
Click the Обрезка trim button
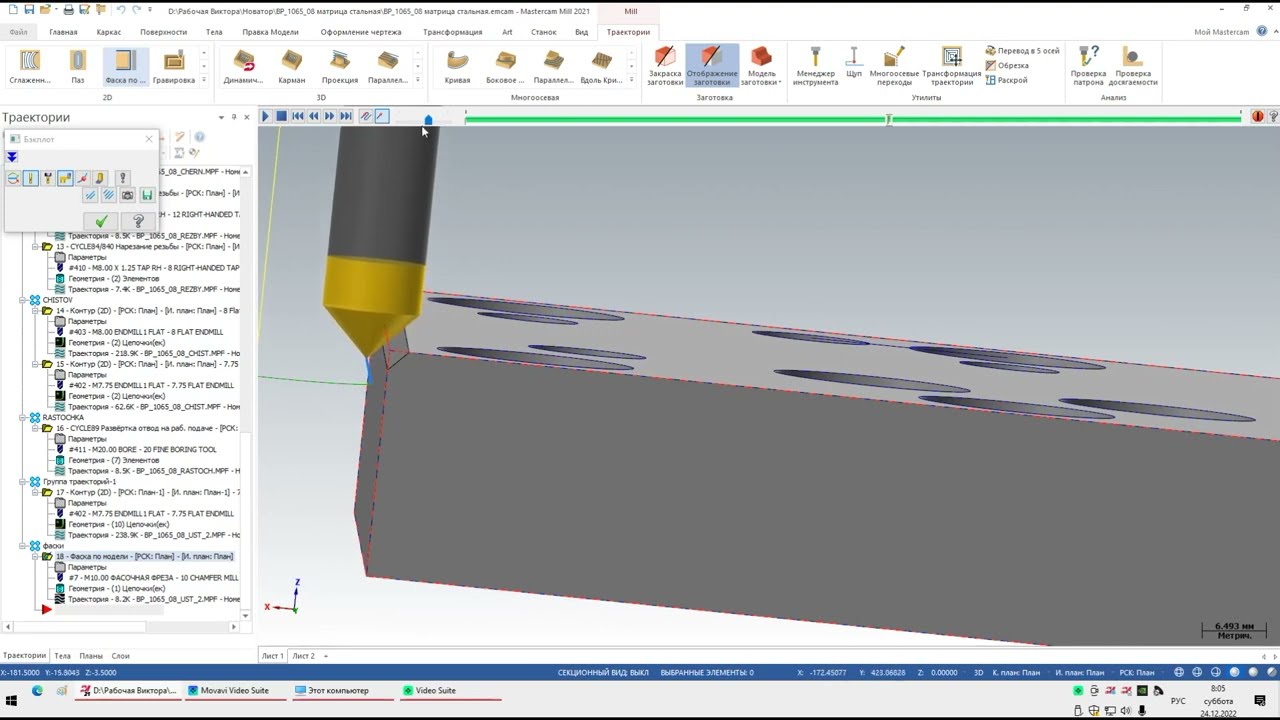click(1007, 65)
